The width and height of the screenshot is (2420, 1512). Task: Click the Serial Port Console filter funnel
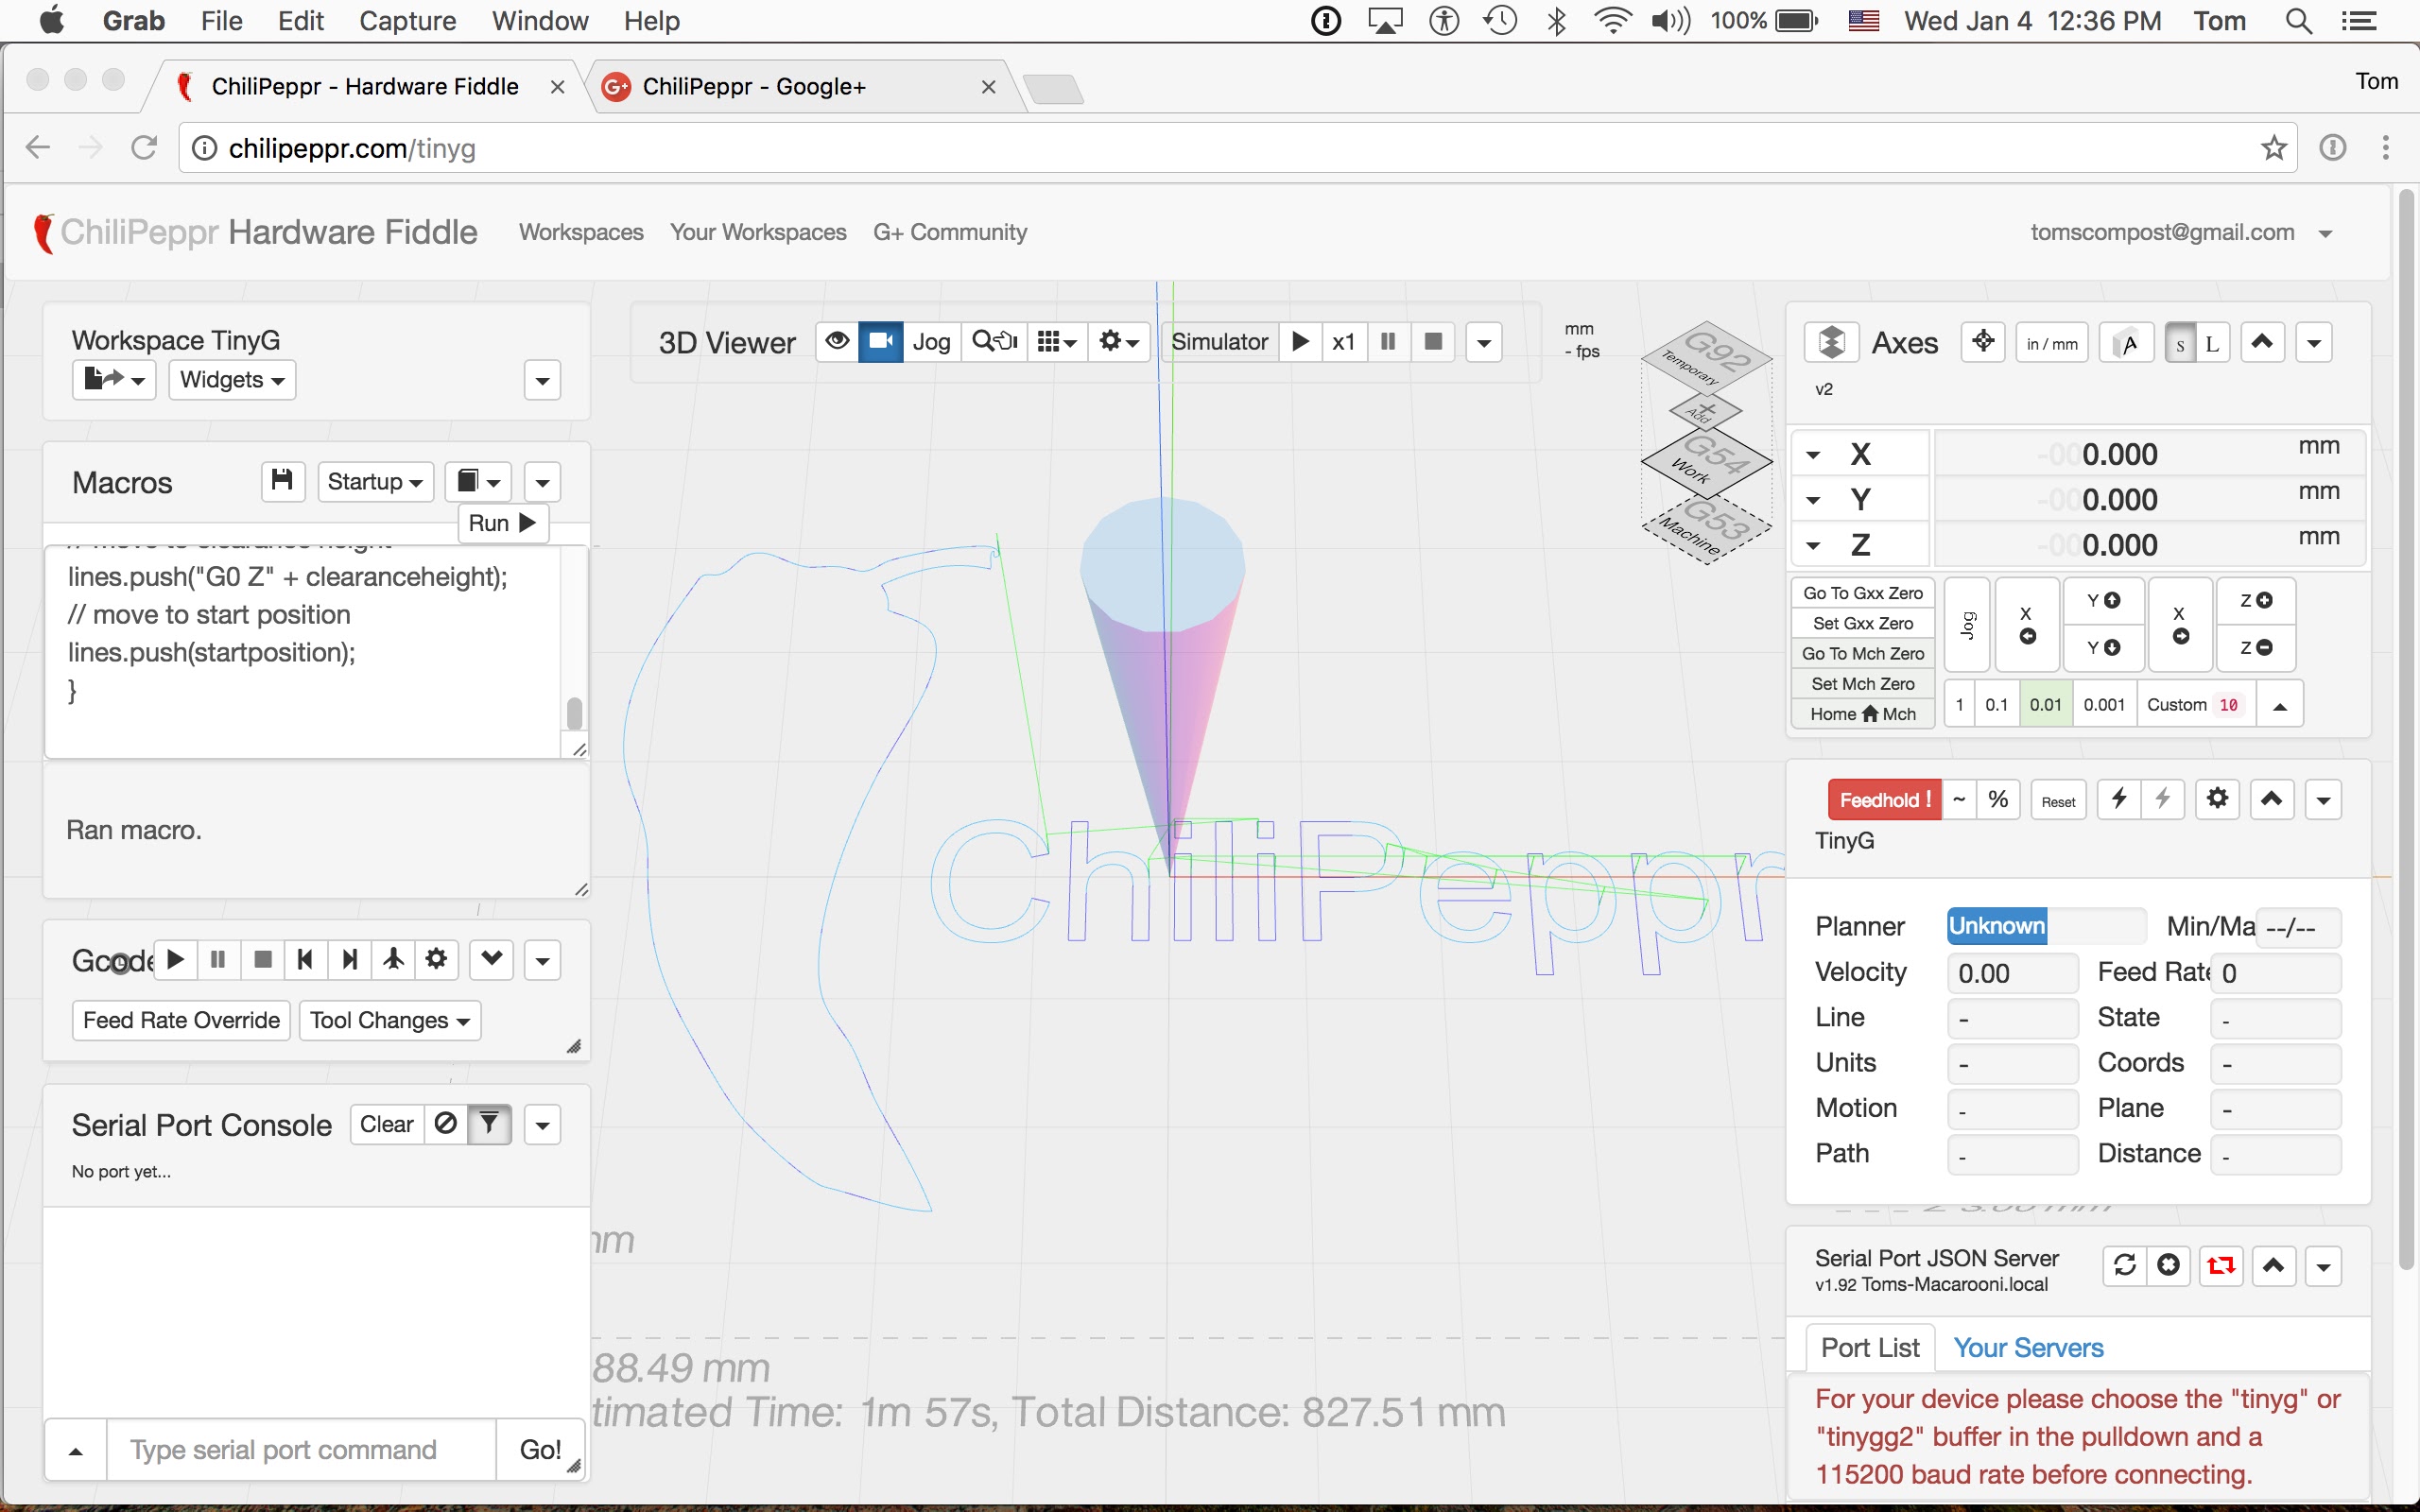coord(489,1124)
